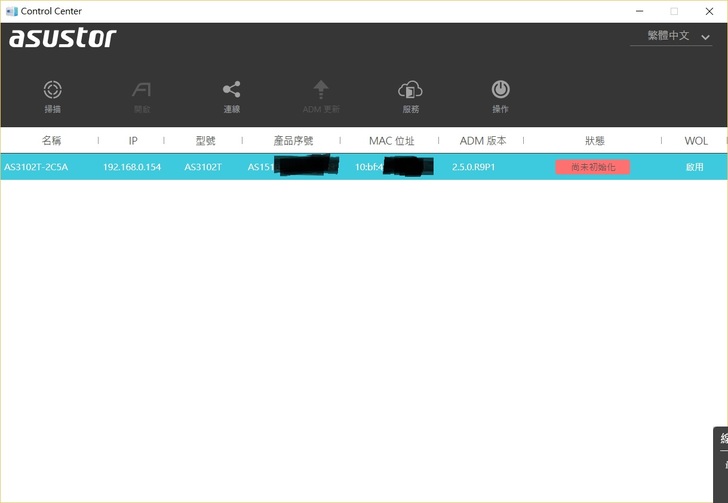Click the greyed-out 開啟 open icon
This screenshot has width=728, height=503.
click(x=142, y=89)
